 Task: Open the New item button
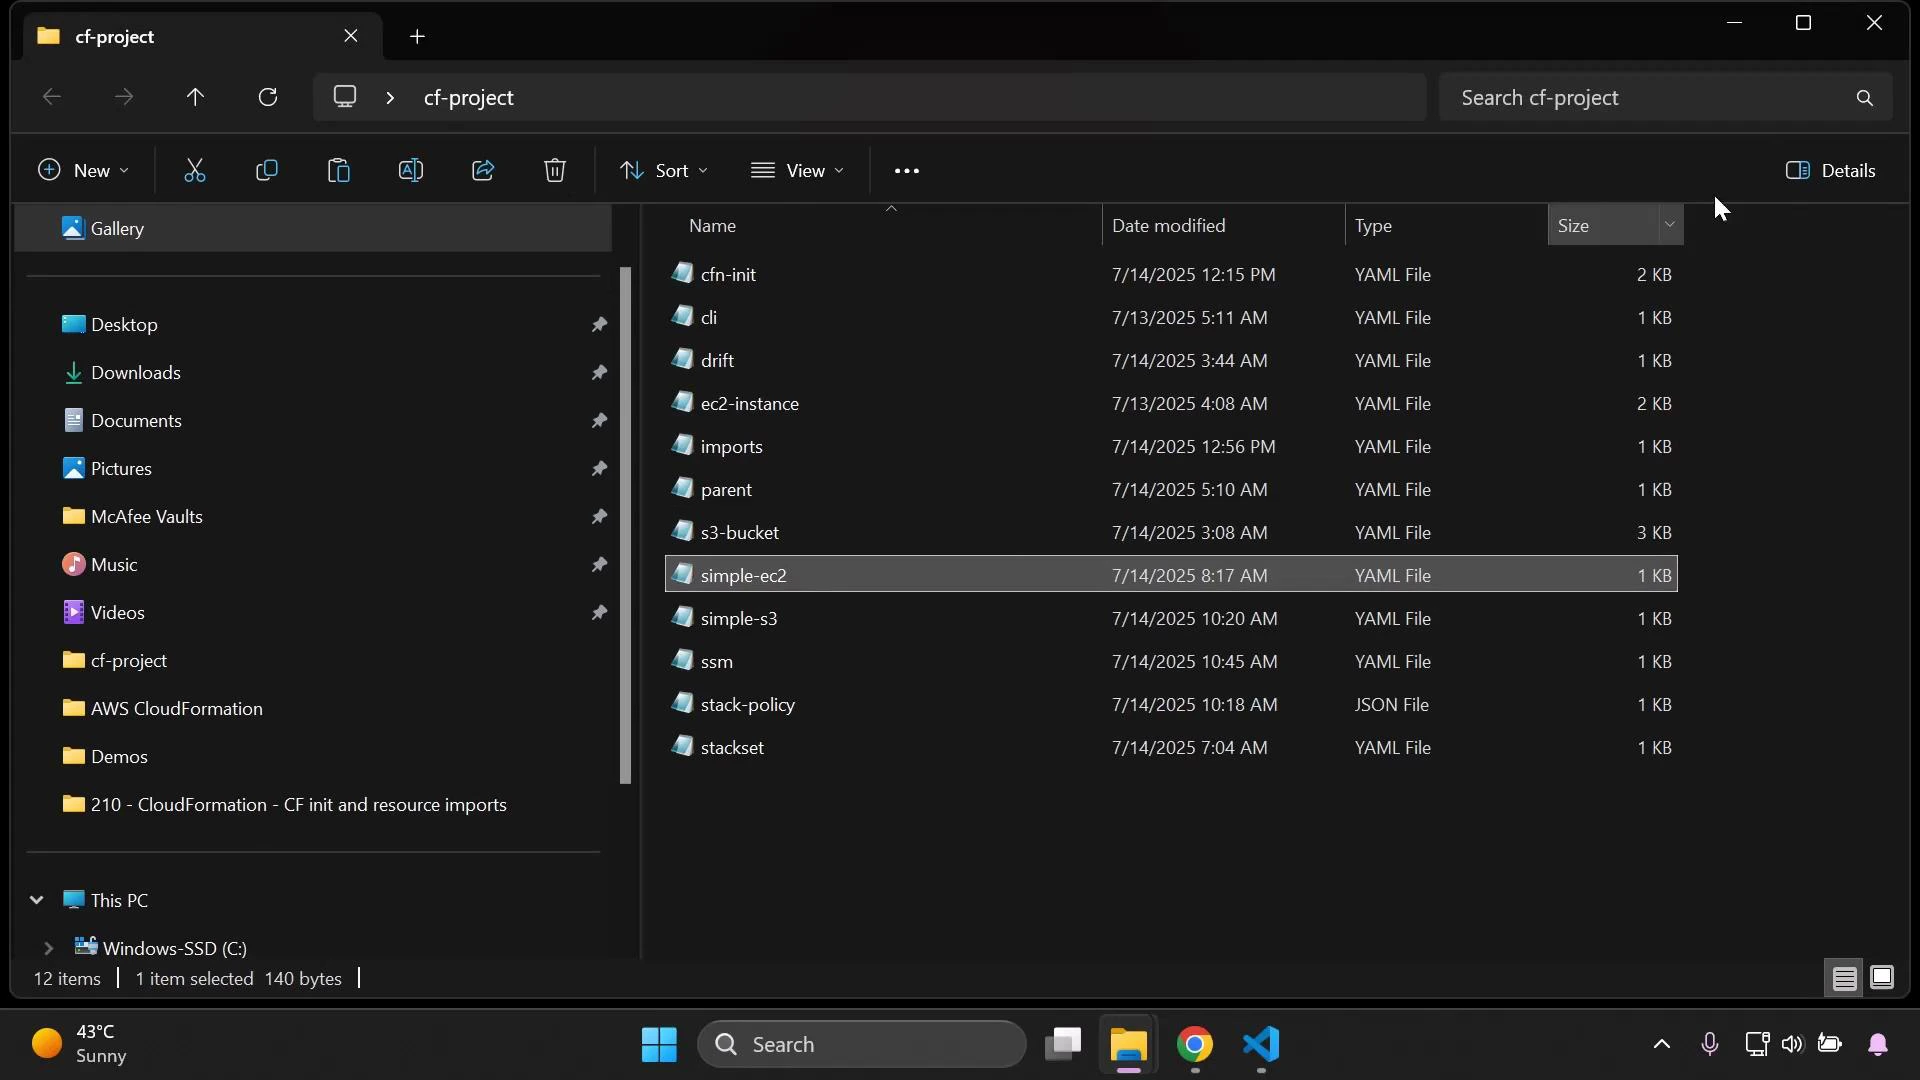(83, 170)
